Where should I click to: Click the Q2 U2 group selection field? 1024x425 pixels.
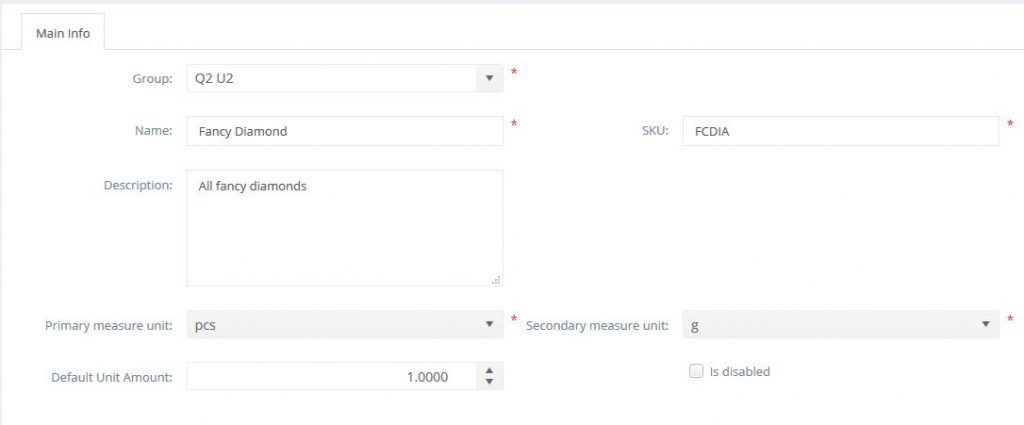(x=330, y=78)
